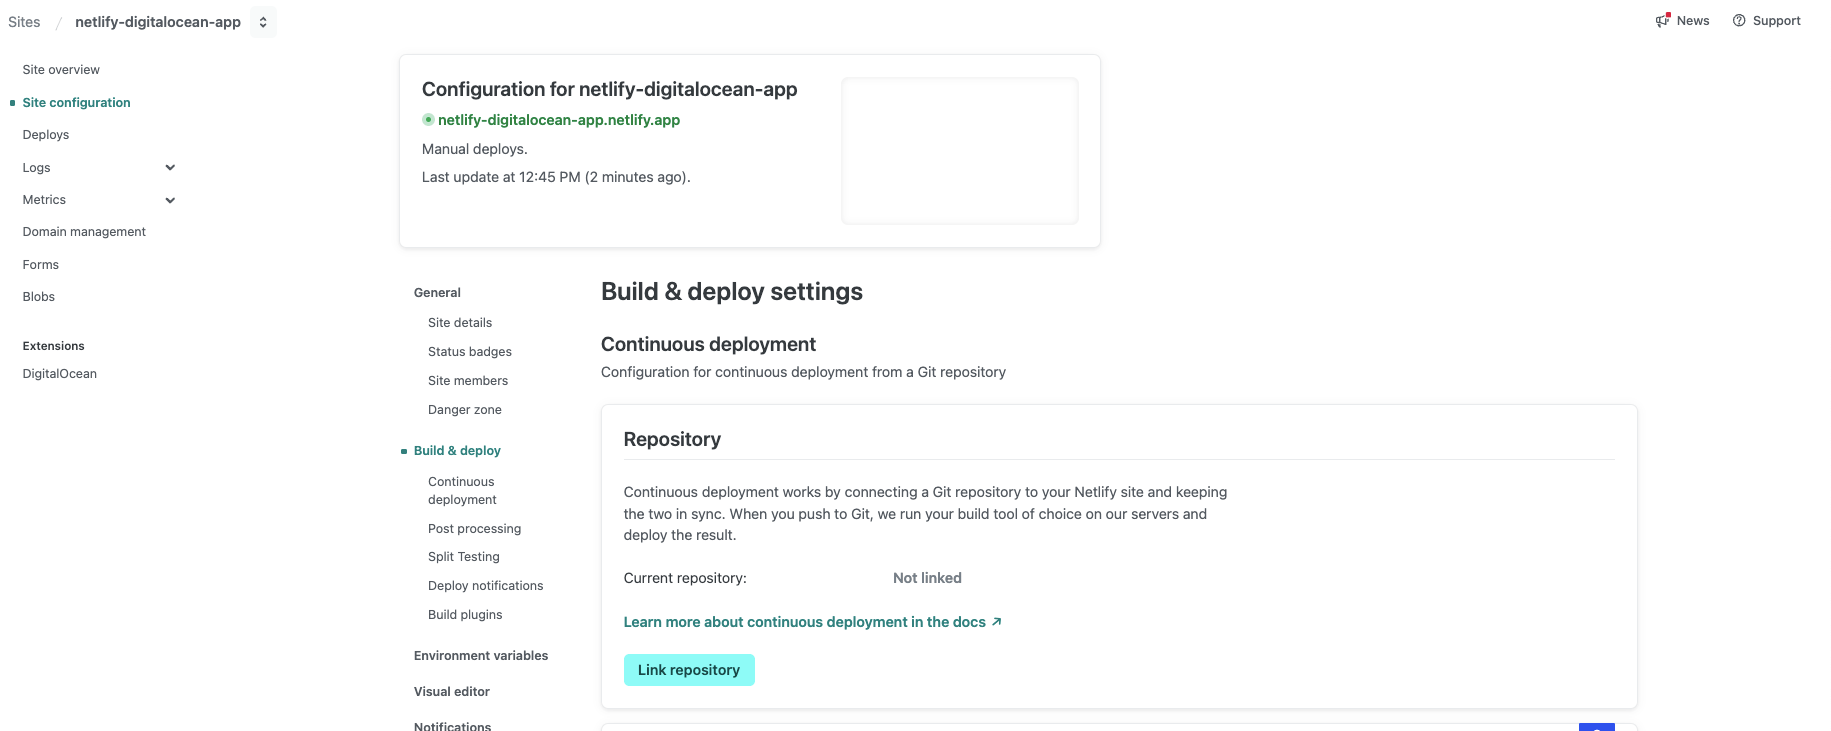
Task: Open the News megaphone icon
Action: 1663,20
